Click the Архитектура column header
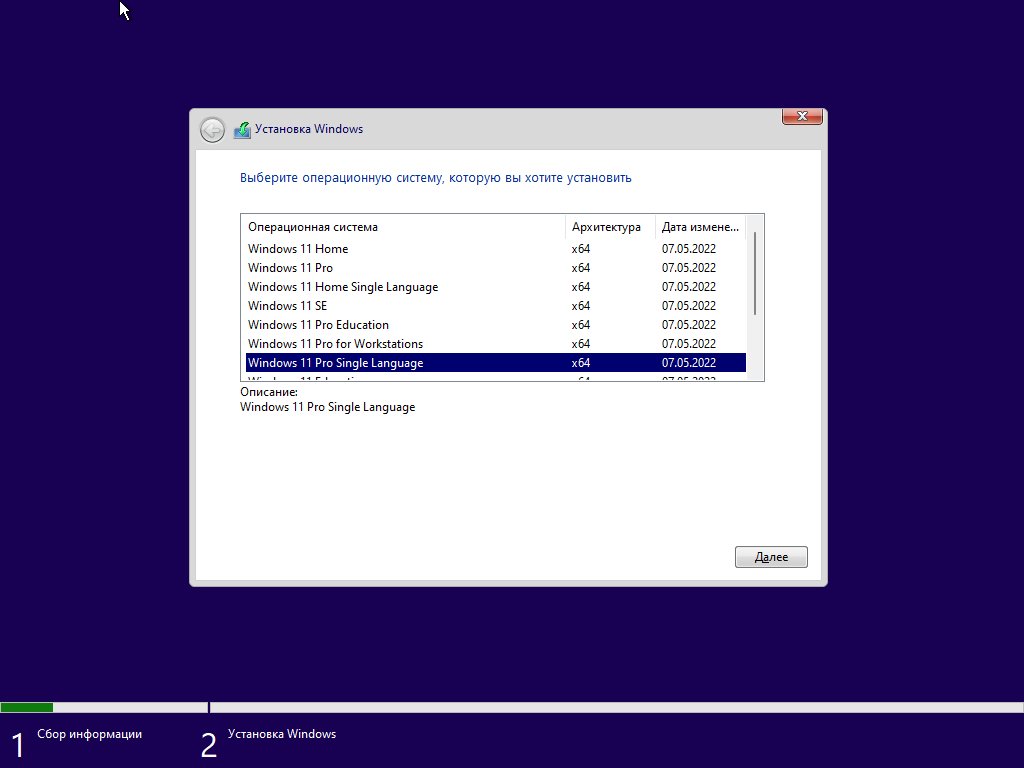 click(610, 227)
